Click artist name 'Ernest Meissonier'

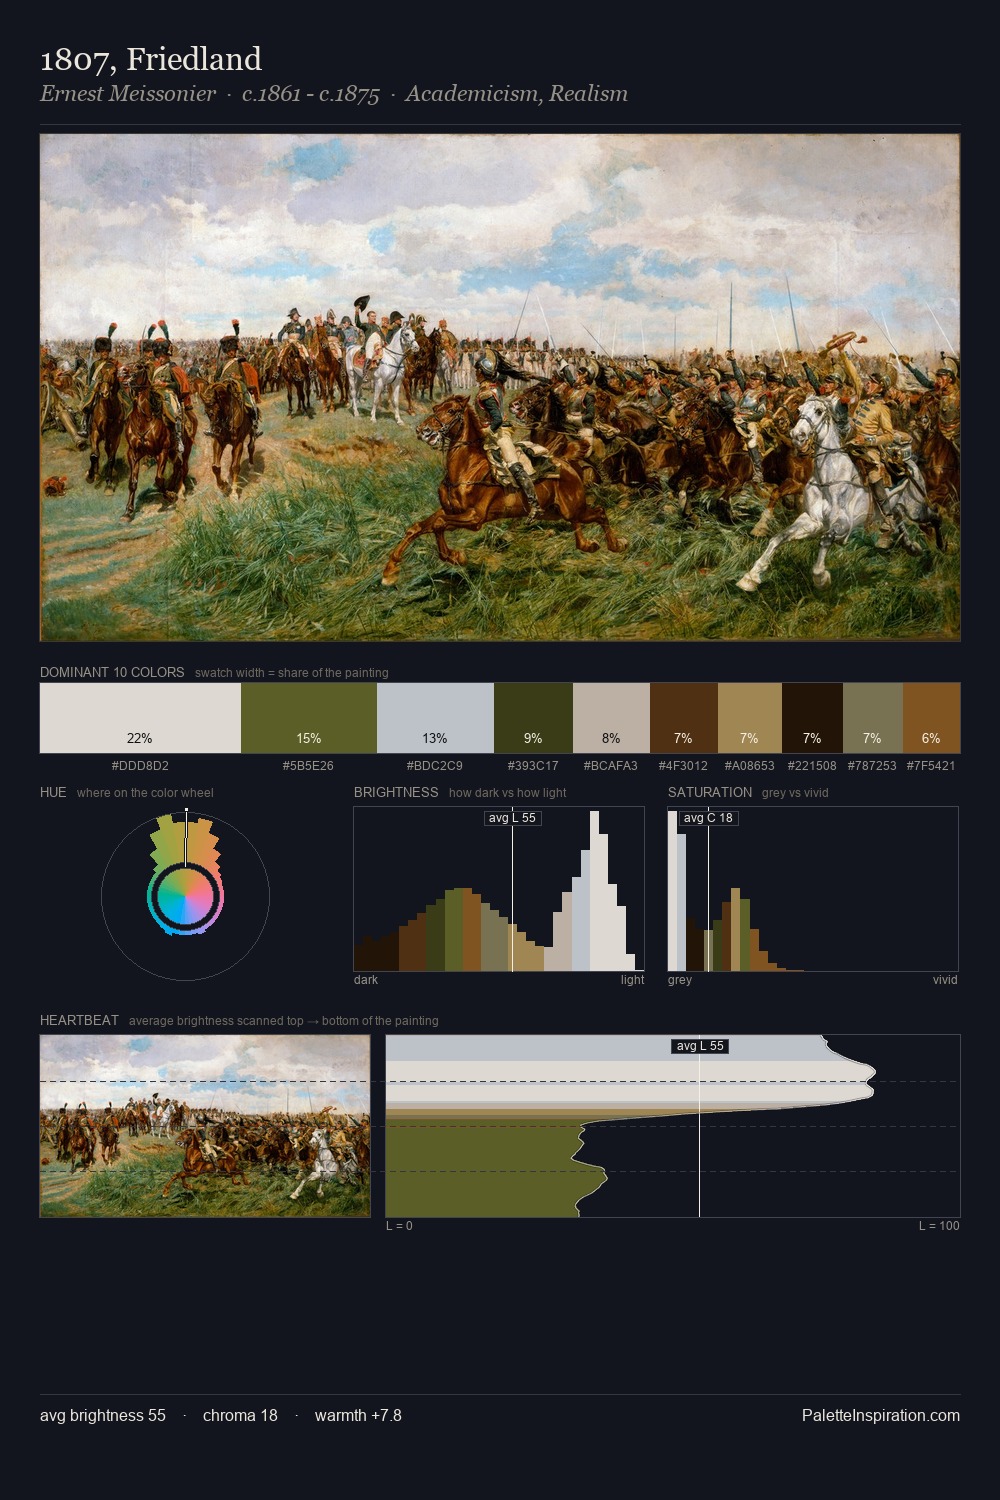tap(128, 94)
